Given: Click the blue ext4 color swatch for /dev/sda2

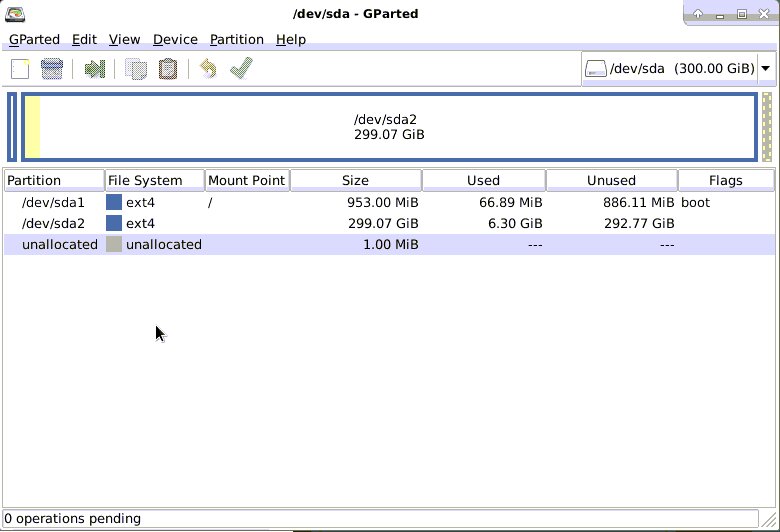Looking at the screenshot, I should coord(114,223).
